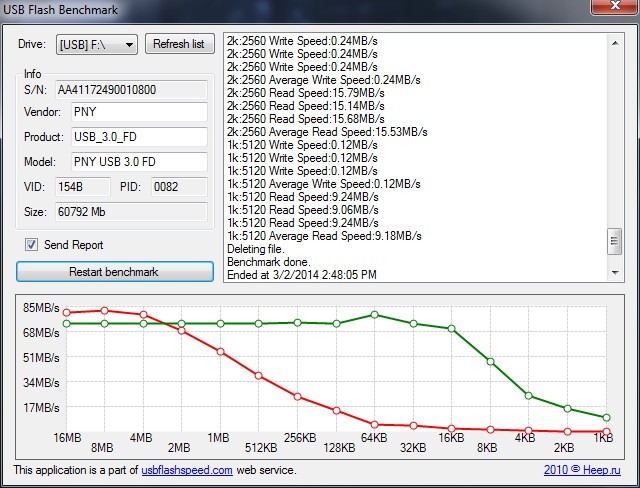640x488 pixels.
Task: Click red write-speed point at 512KB
Action: click(x=259, y=376)
